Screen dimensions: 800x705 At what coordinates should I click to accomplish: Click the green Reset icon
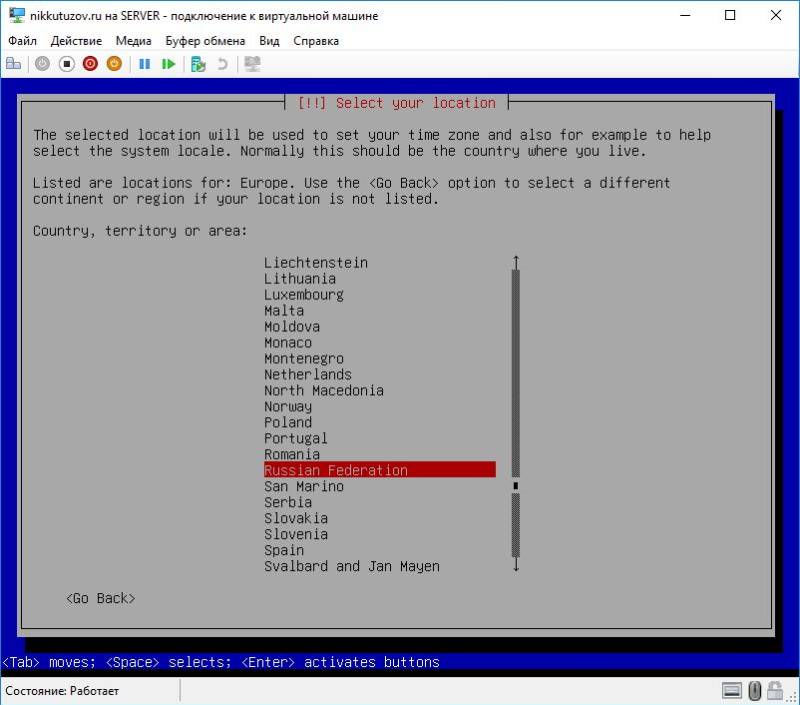[x=168, y=64]
